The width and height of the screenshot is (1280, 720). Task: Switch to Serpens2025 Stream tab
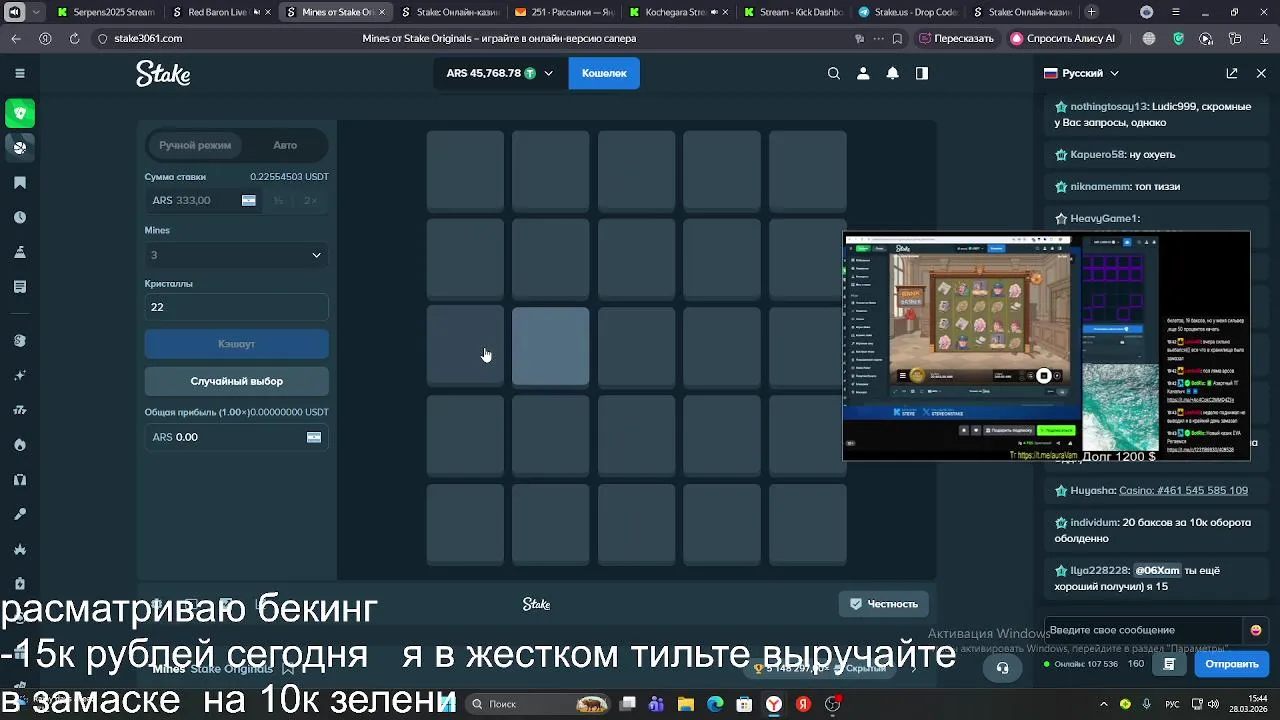[x=106, y=12]
